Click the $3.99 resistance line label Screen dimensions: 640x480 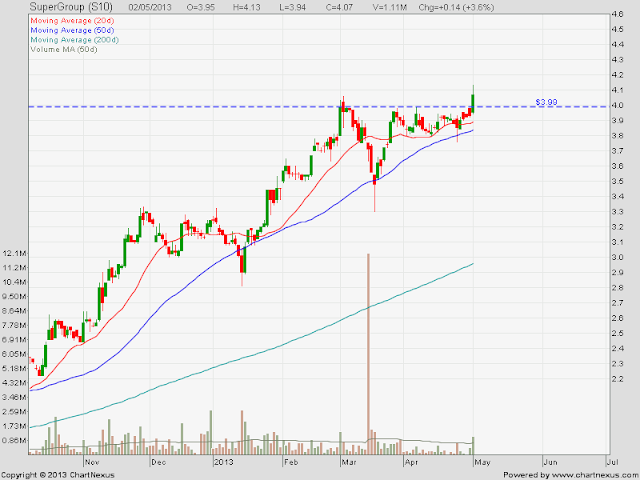click(547, 102)
